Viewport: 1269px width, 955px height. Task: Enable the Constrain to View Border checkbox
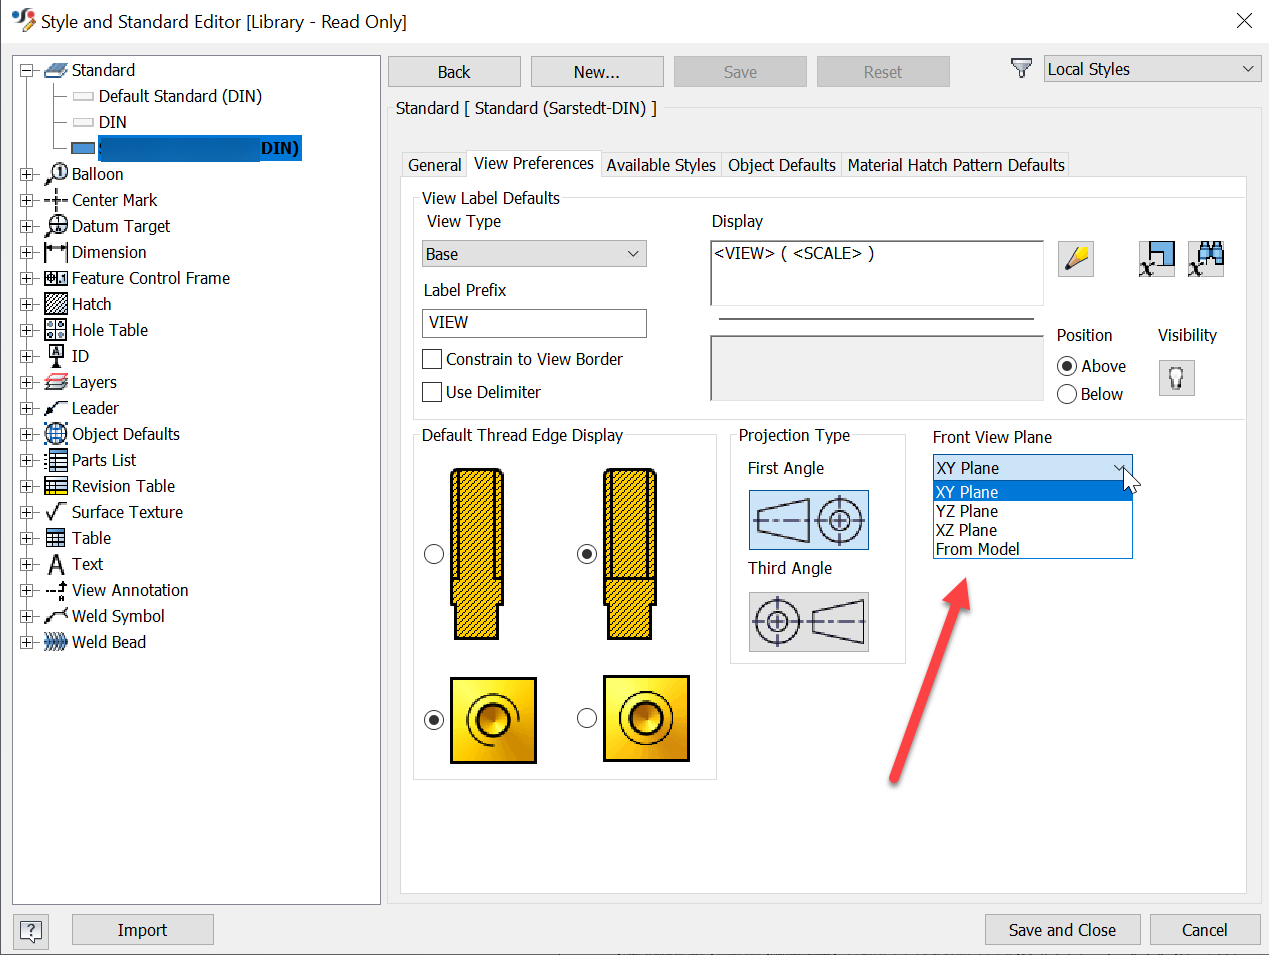coord(432,359)
